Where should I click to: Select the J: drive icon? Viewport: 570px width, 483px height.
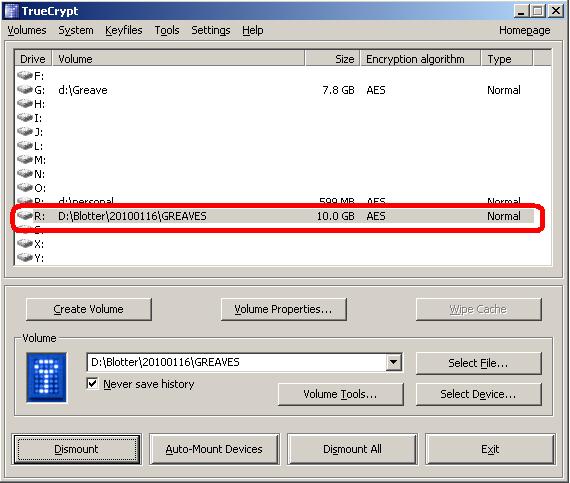point(25,132)
